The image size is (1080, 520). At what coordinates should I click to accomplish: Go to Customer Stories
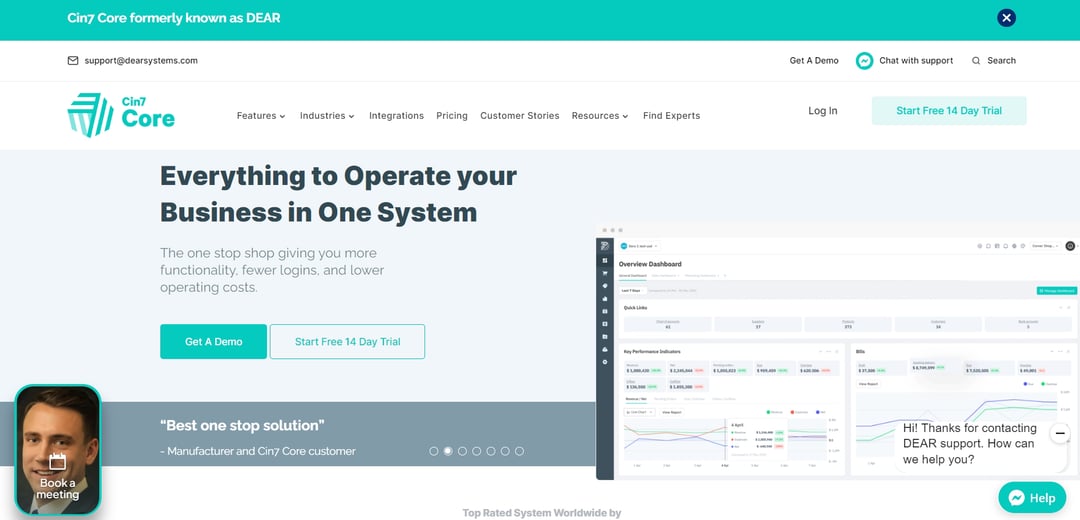[x=520, y=116]
